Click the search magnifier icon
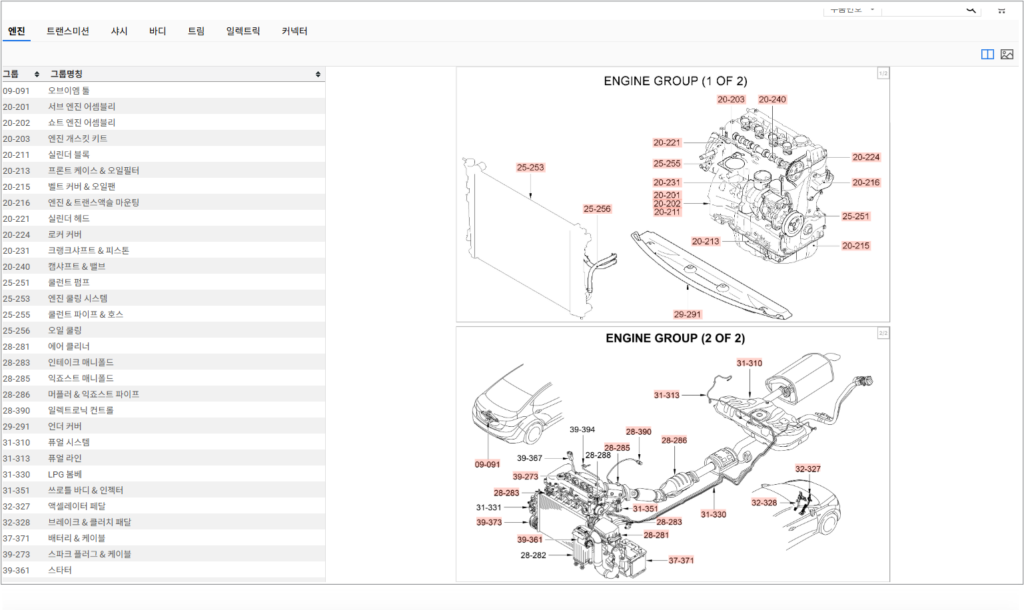1024x610 pixels. pyautogui.click(x=970, y=8)
